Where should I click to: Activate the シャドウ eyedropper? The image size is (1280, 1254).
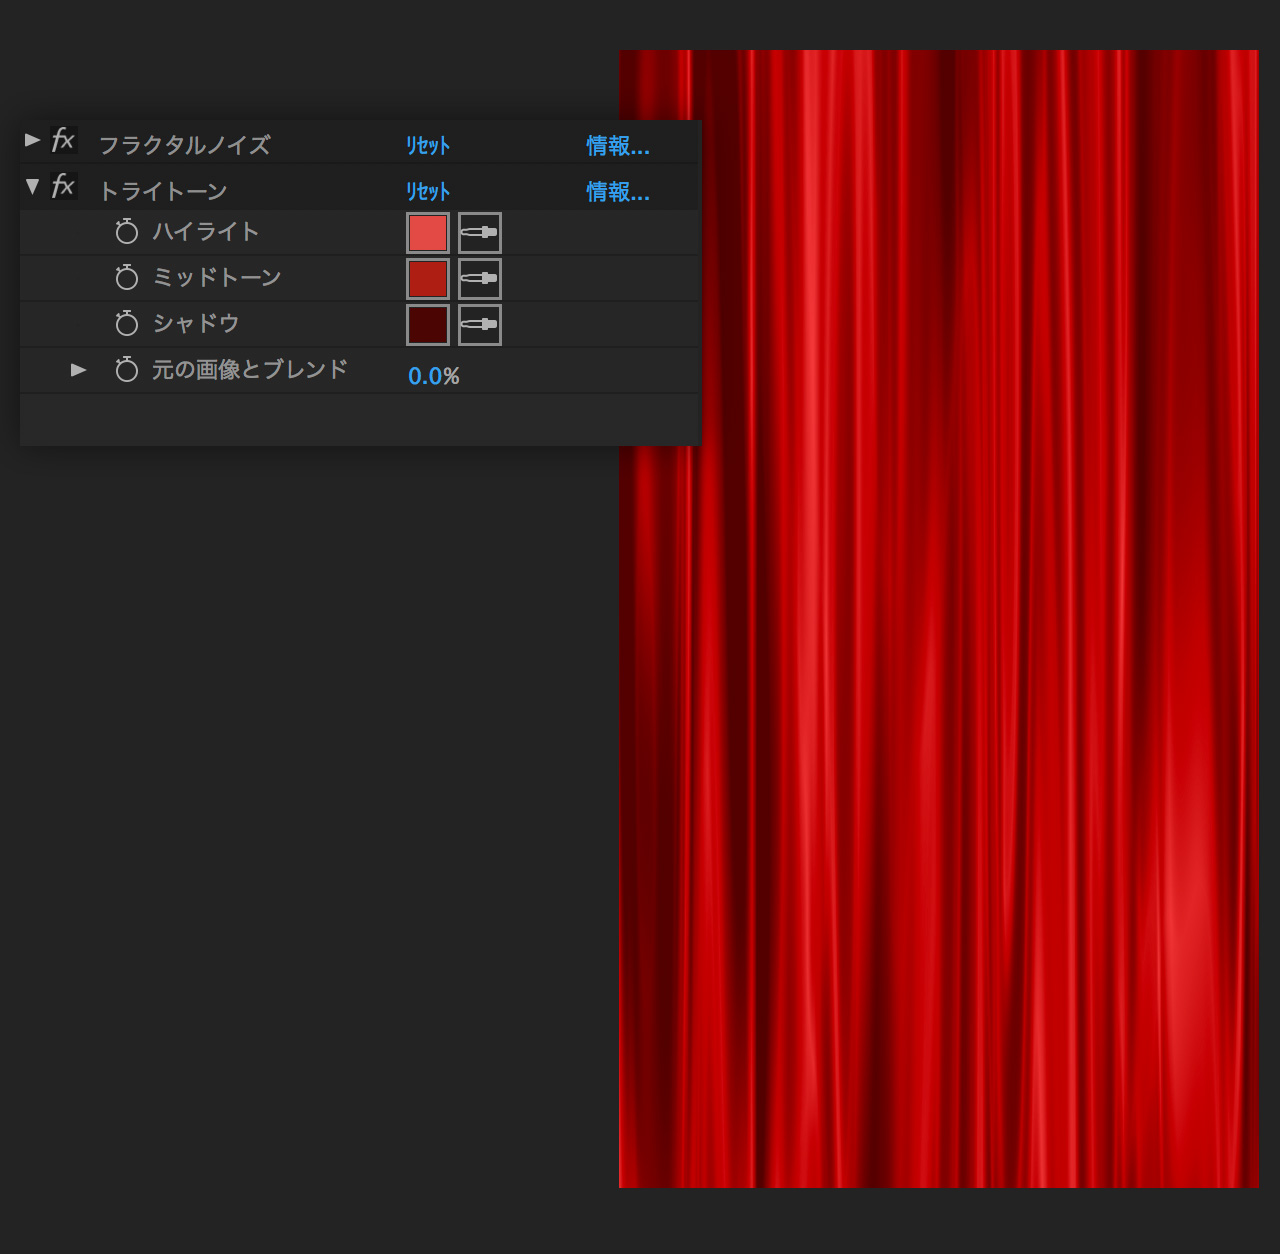tap(480, 325)
